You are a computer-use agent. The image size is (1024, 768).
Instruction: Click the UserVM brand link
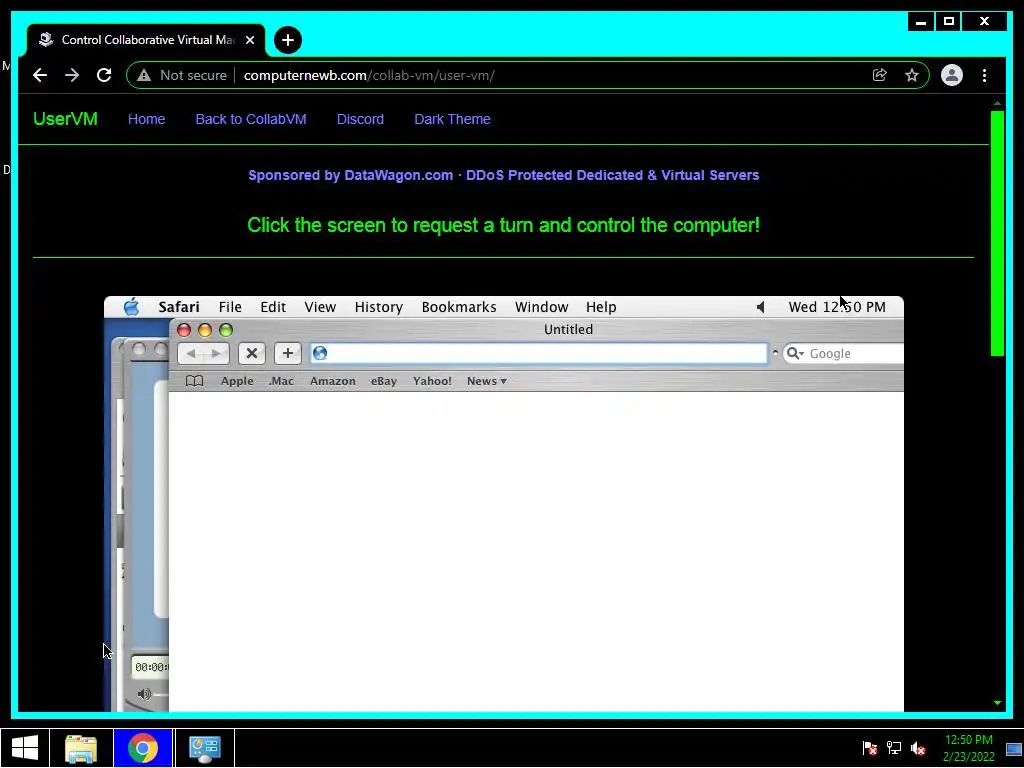65,119
